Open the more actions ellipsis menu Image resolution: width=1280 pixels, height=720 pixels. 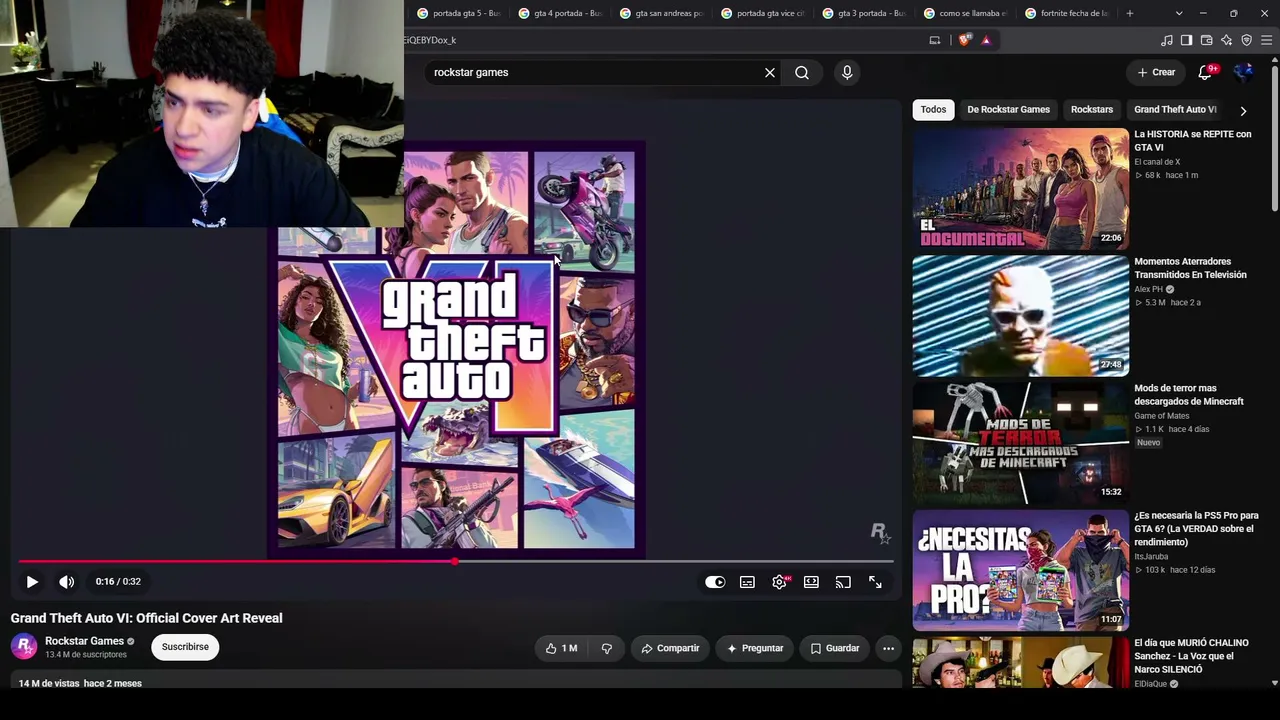tap(888, 648)
